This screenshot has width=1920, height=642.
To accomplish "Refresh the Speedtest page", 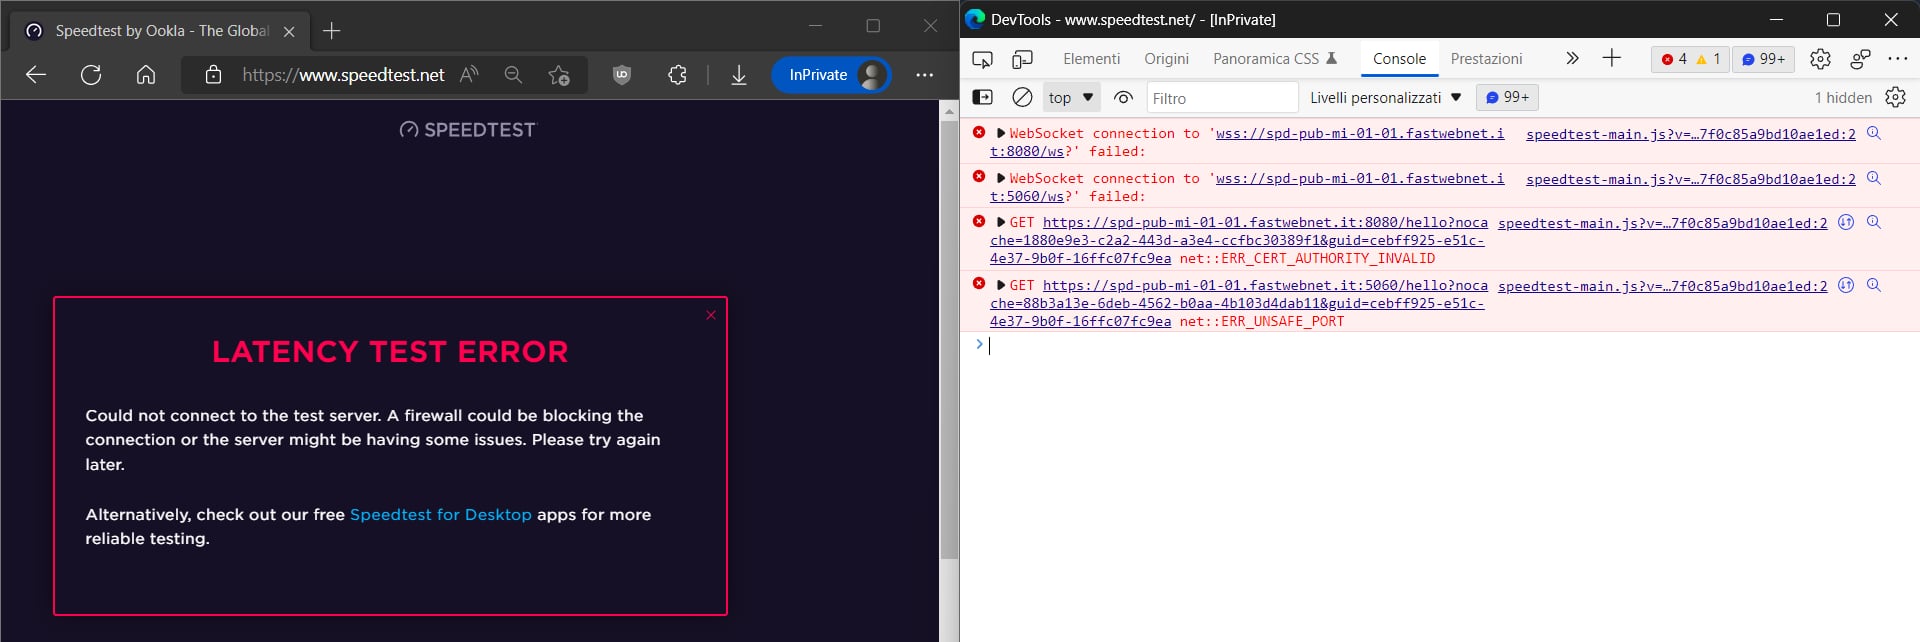I will click(x=91, y=75).
